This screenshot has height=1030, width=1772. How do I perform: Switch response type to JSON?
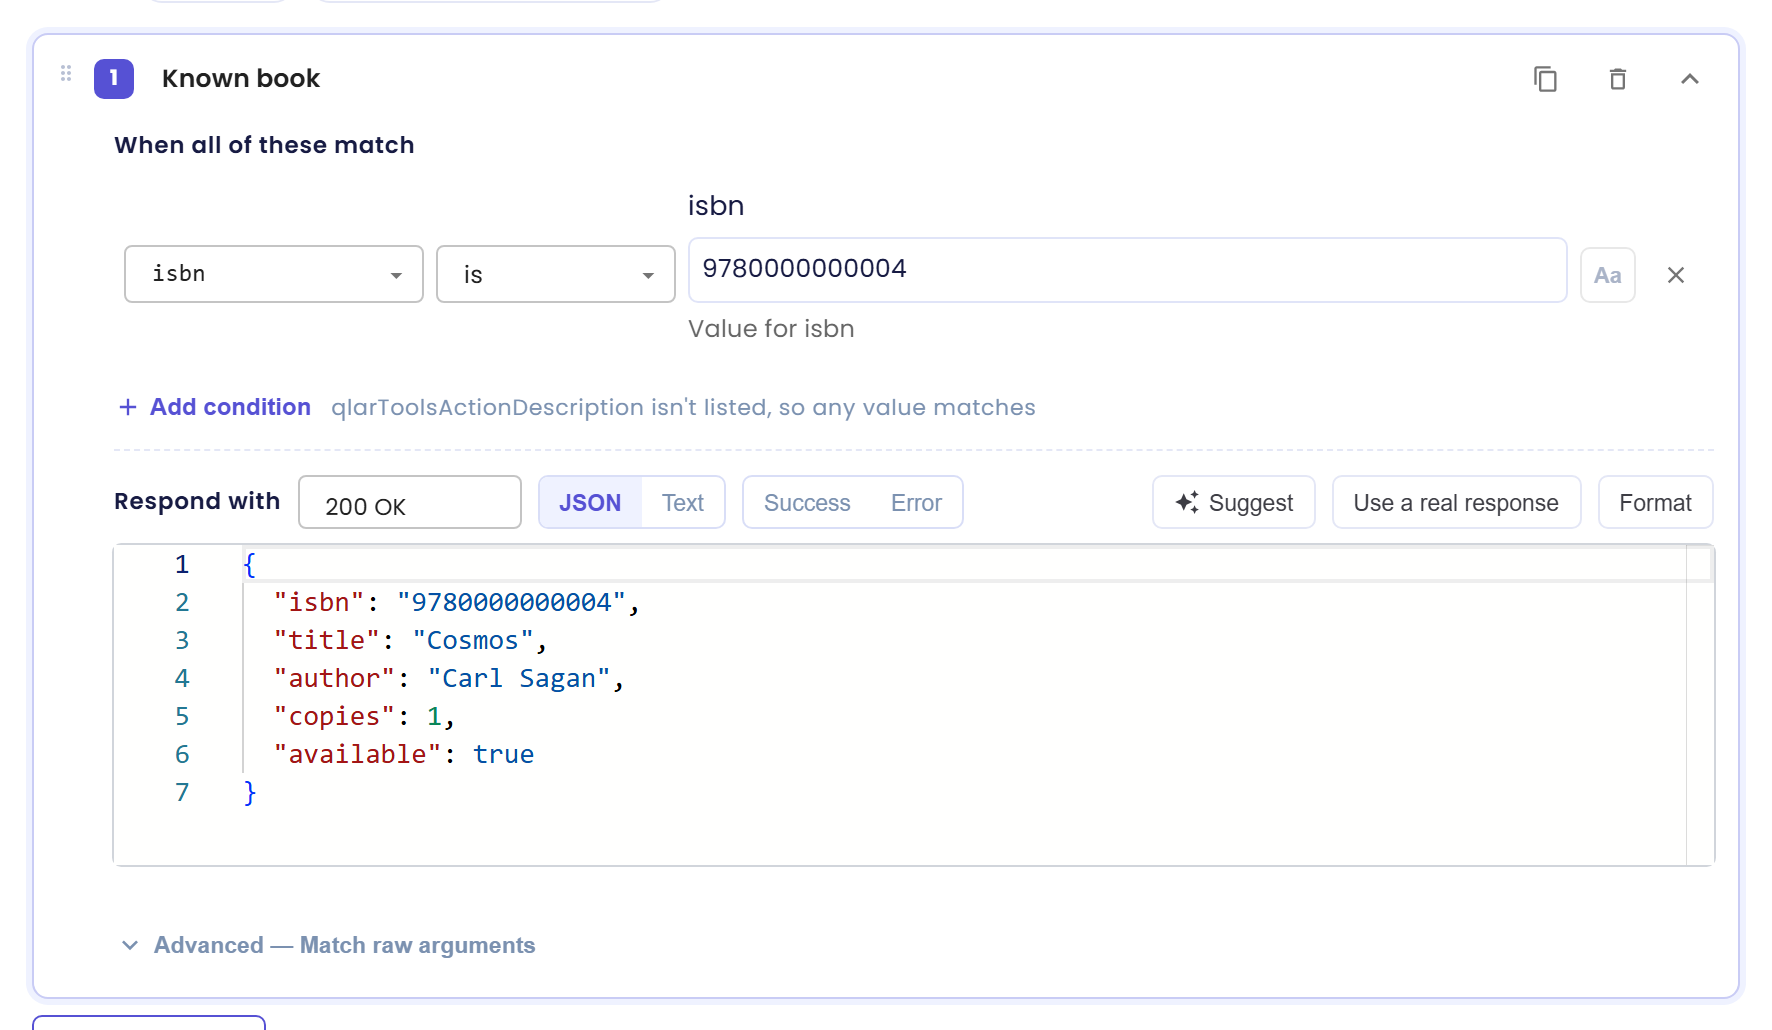point(590,502)
